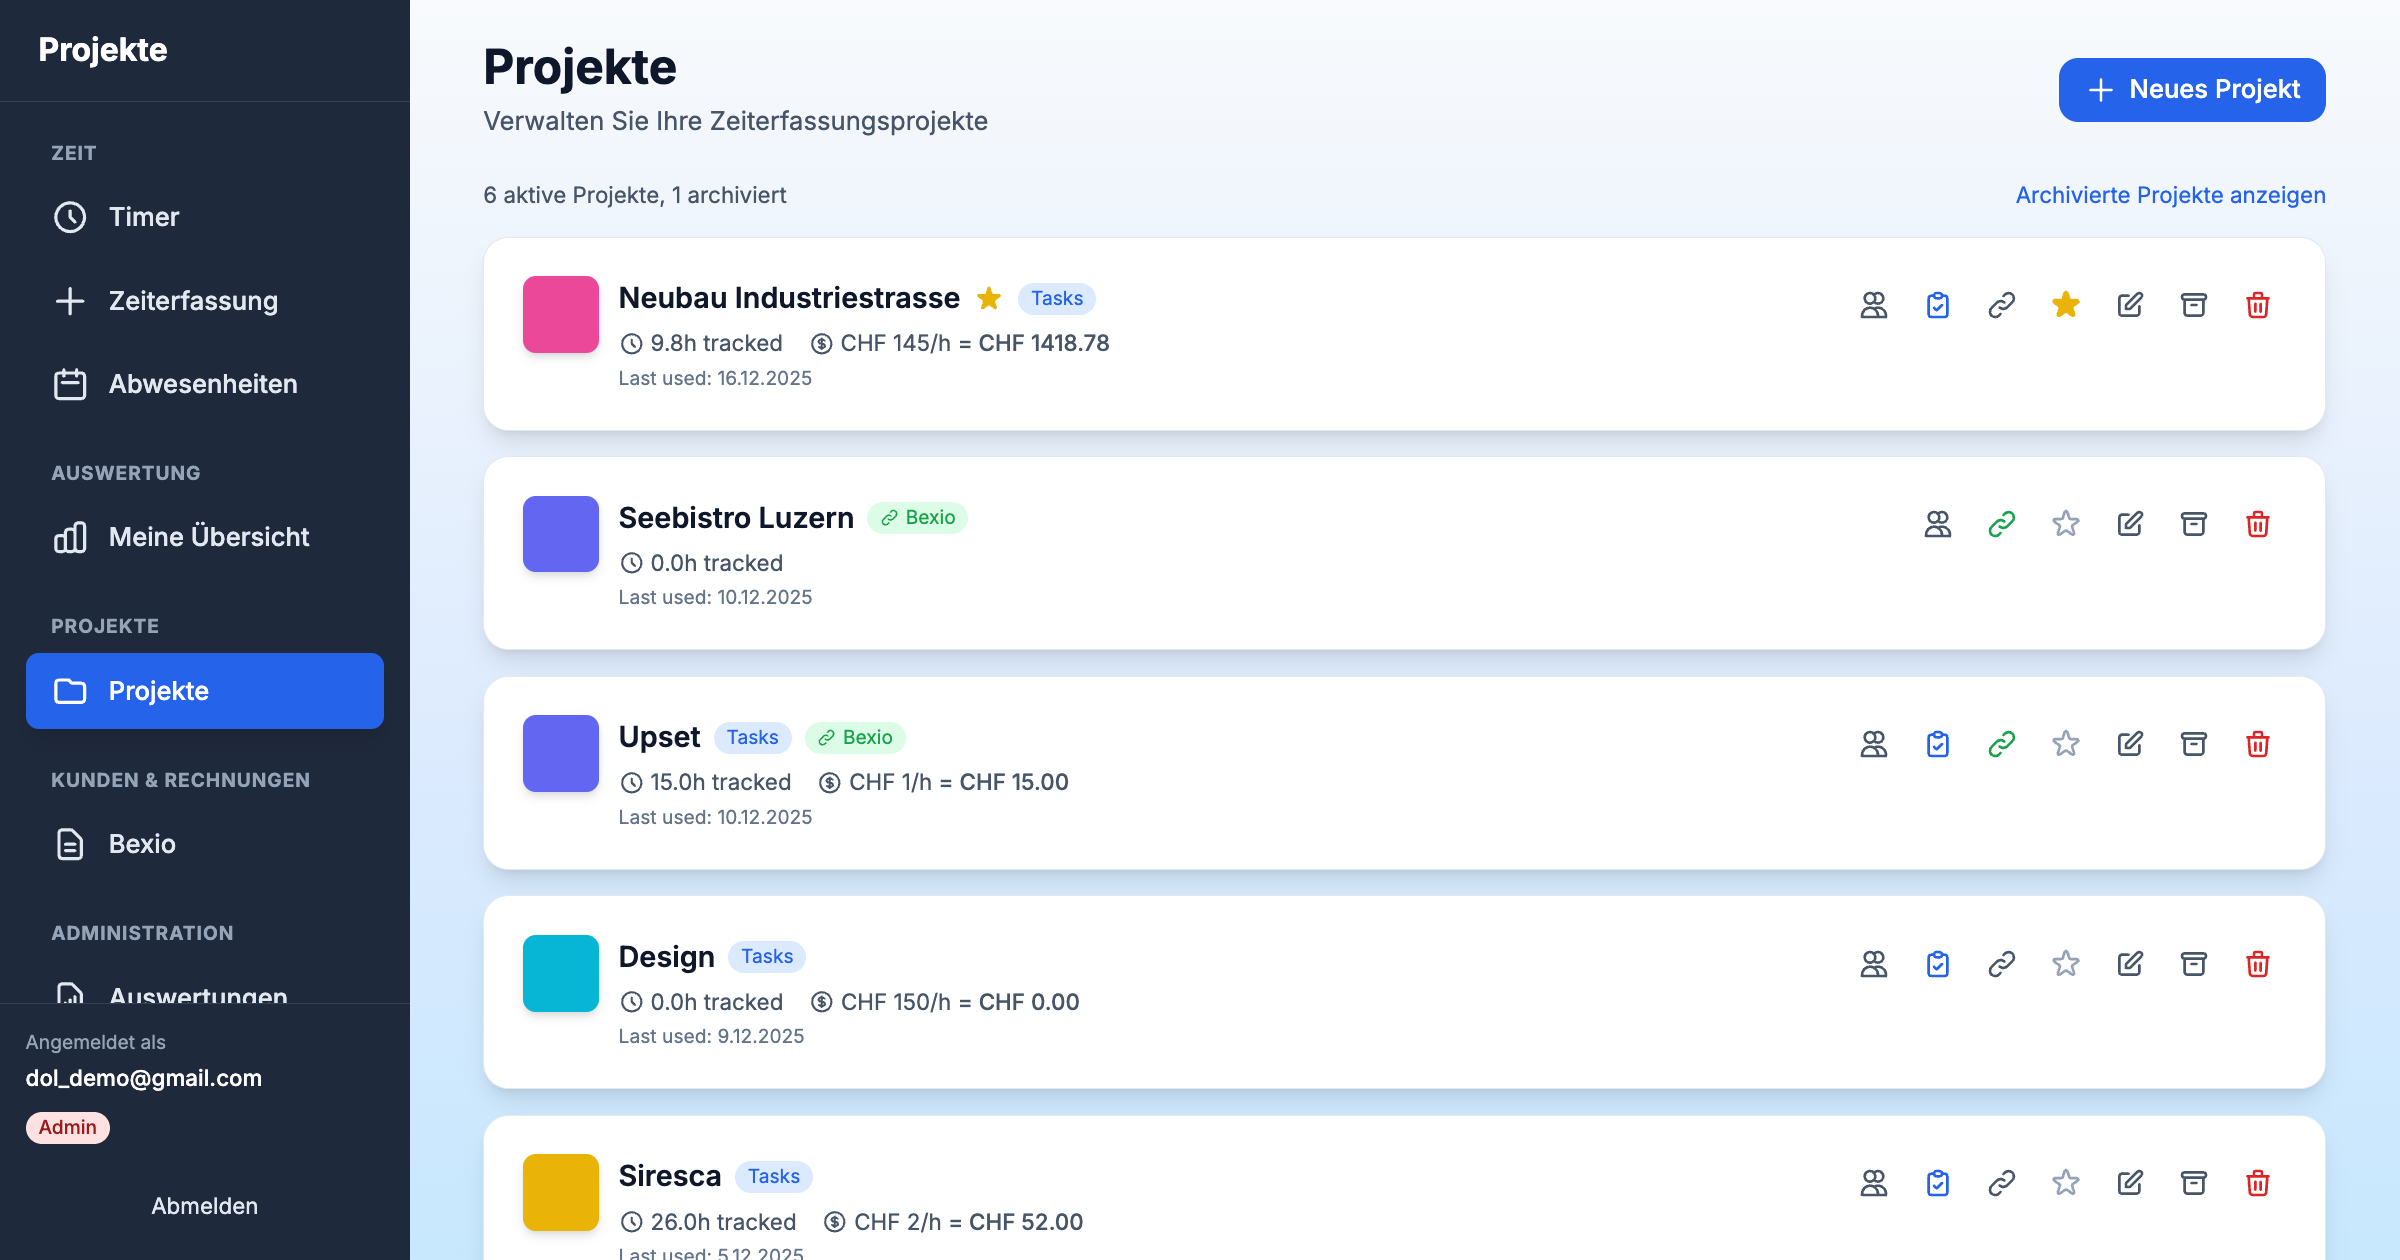
Task: Archive the Siresca project
Action: click(2194, 1183)
